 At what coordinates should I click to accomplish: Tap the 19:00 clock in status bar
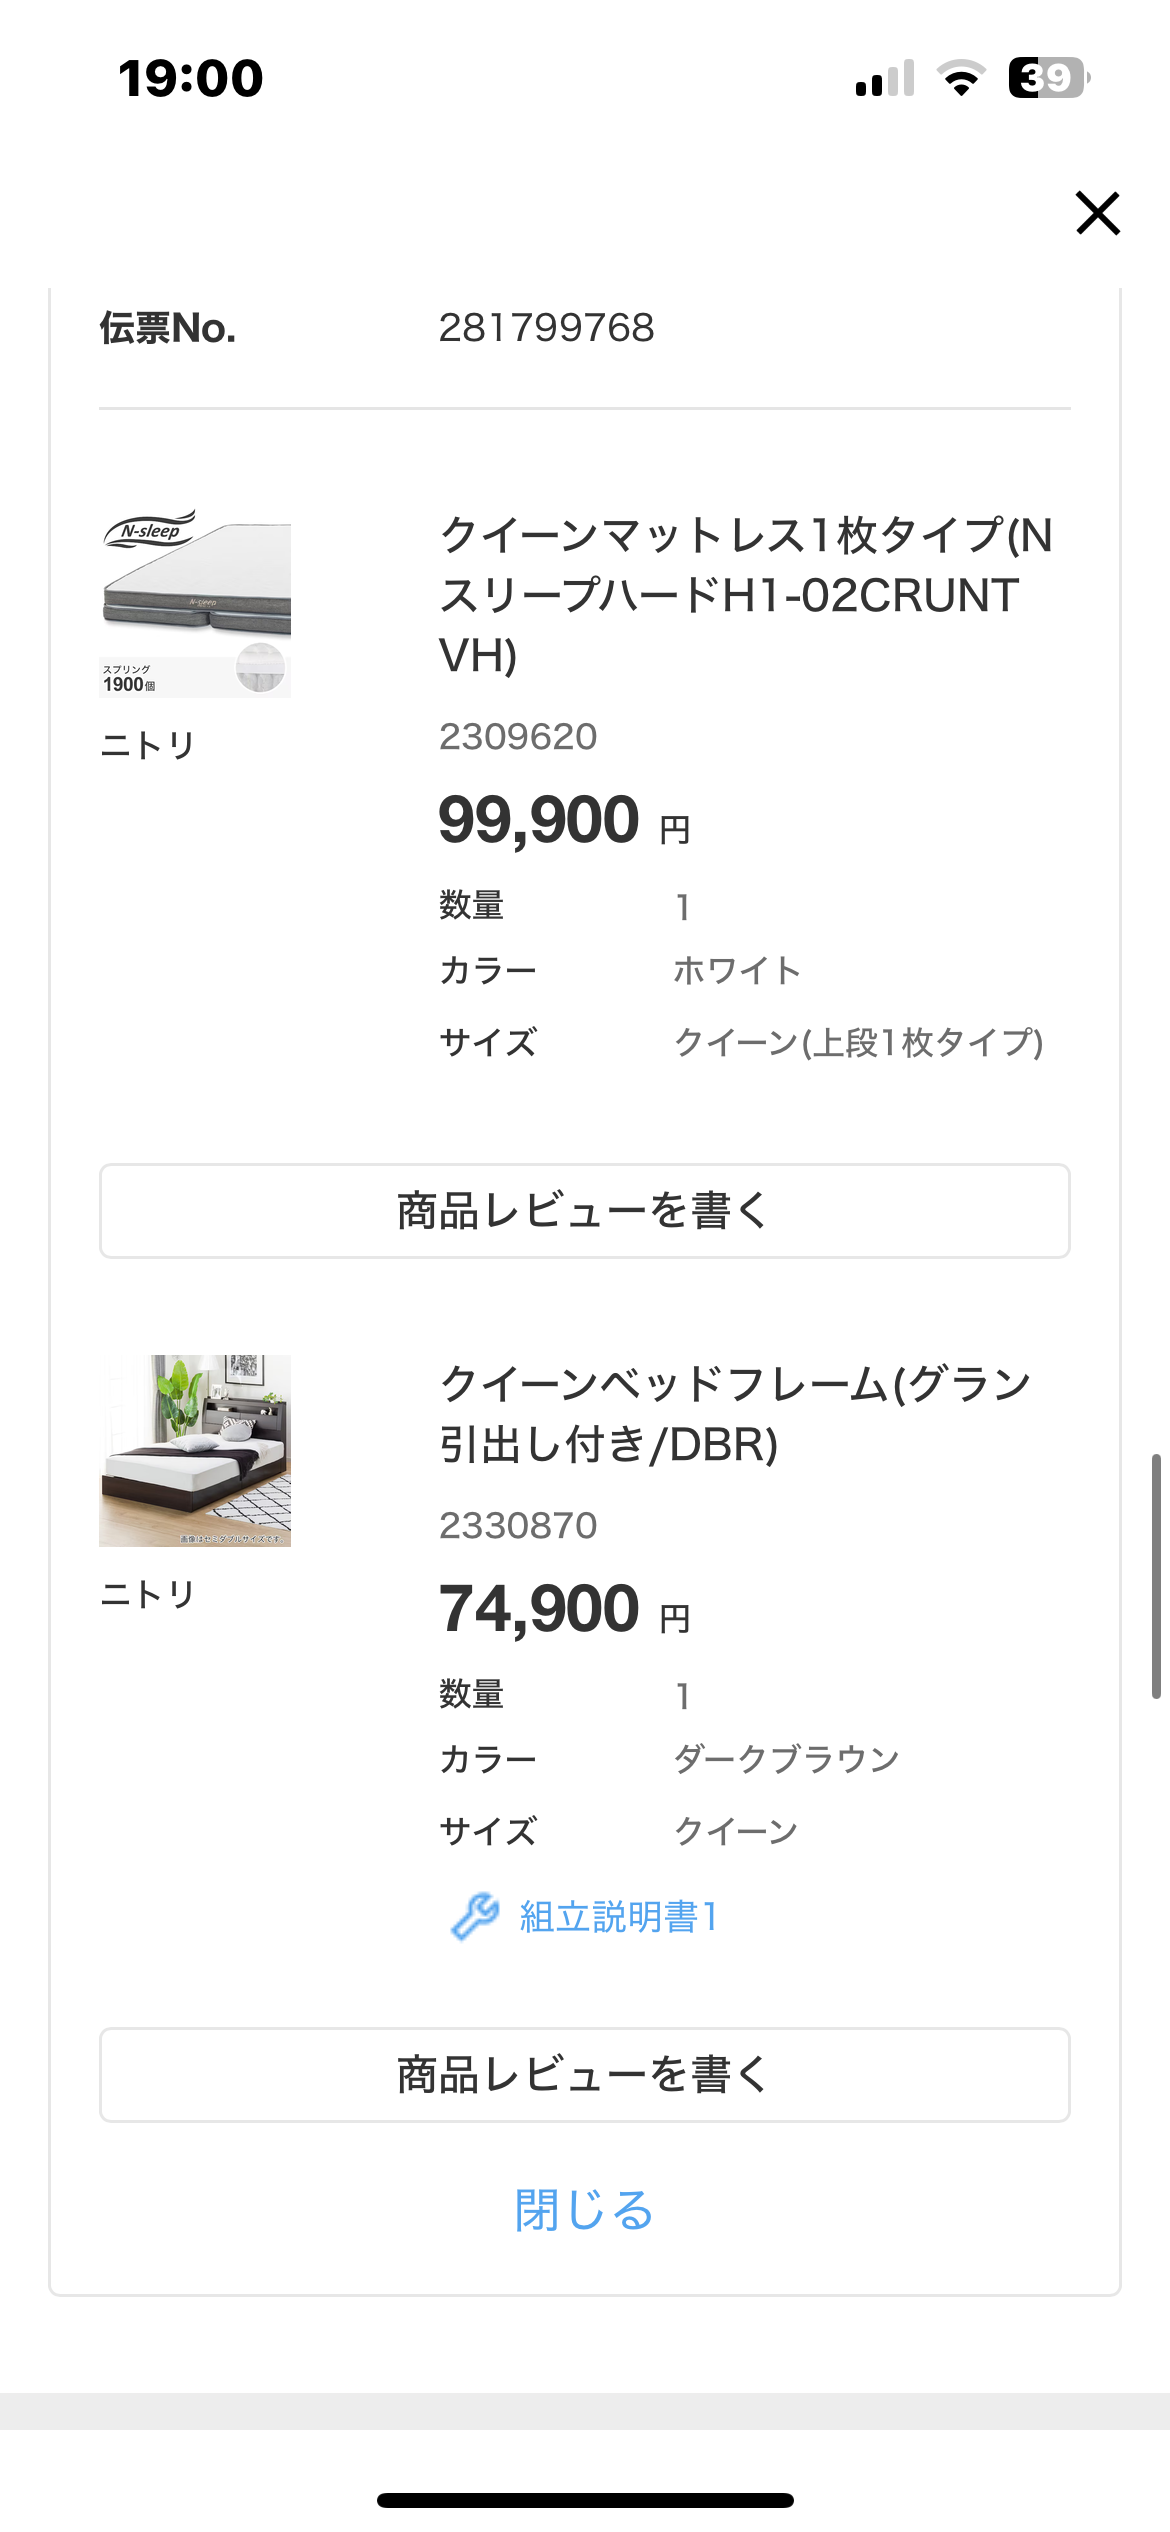[x=190, y=78]
